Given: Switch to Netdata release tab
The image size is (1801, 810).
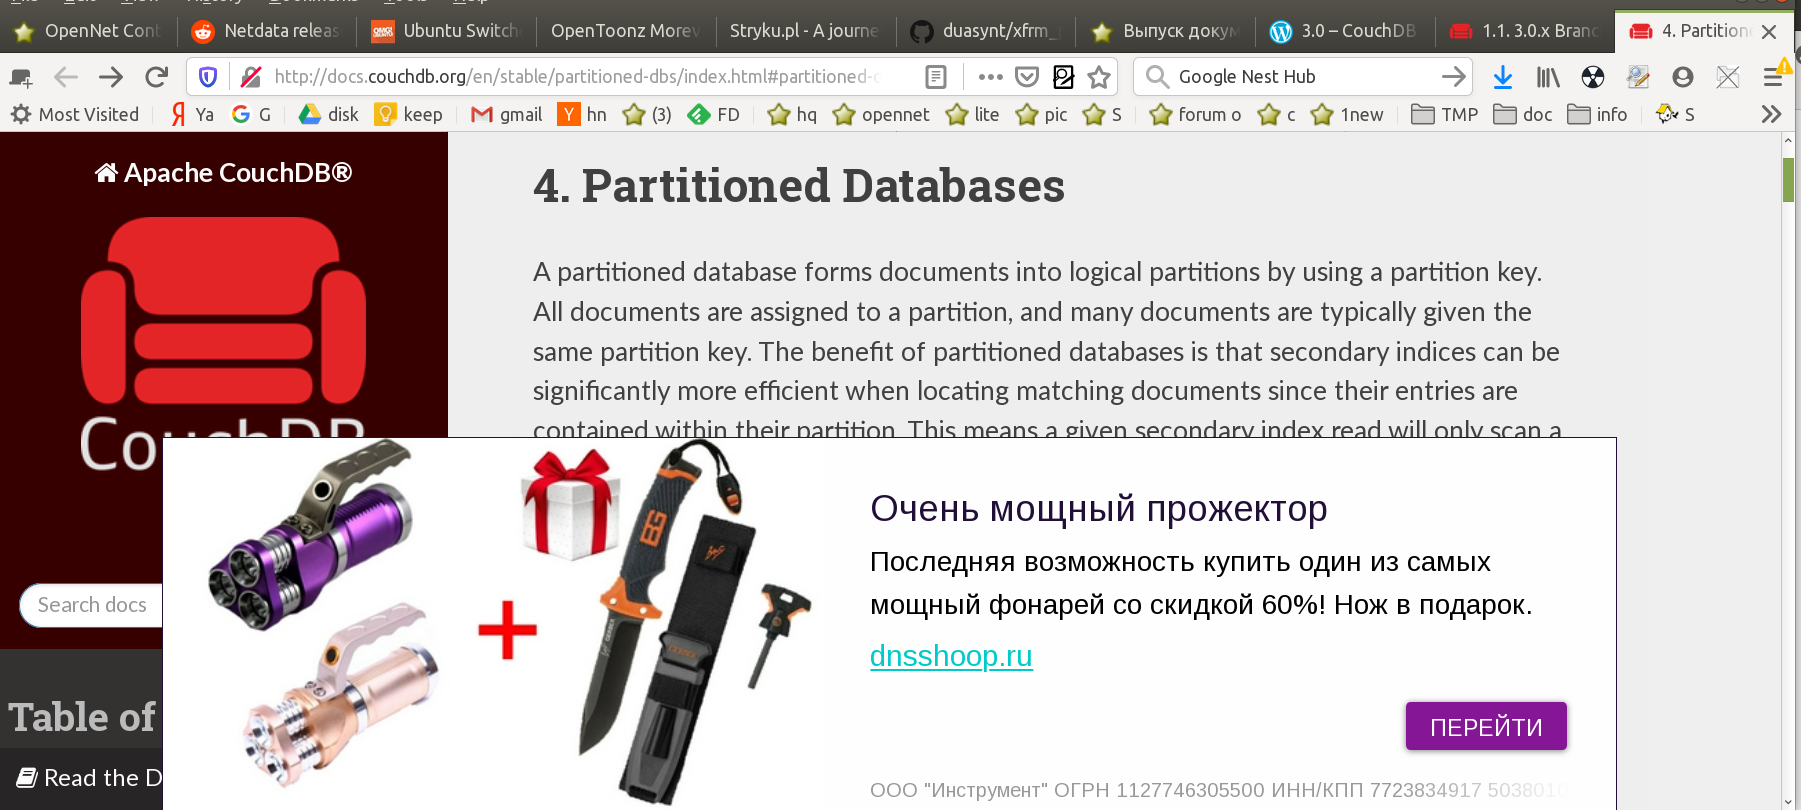Looking at the screenshot, I should (x=270, y=31).
